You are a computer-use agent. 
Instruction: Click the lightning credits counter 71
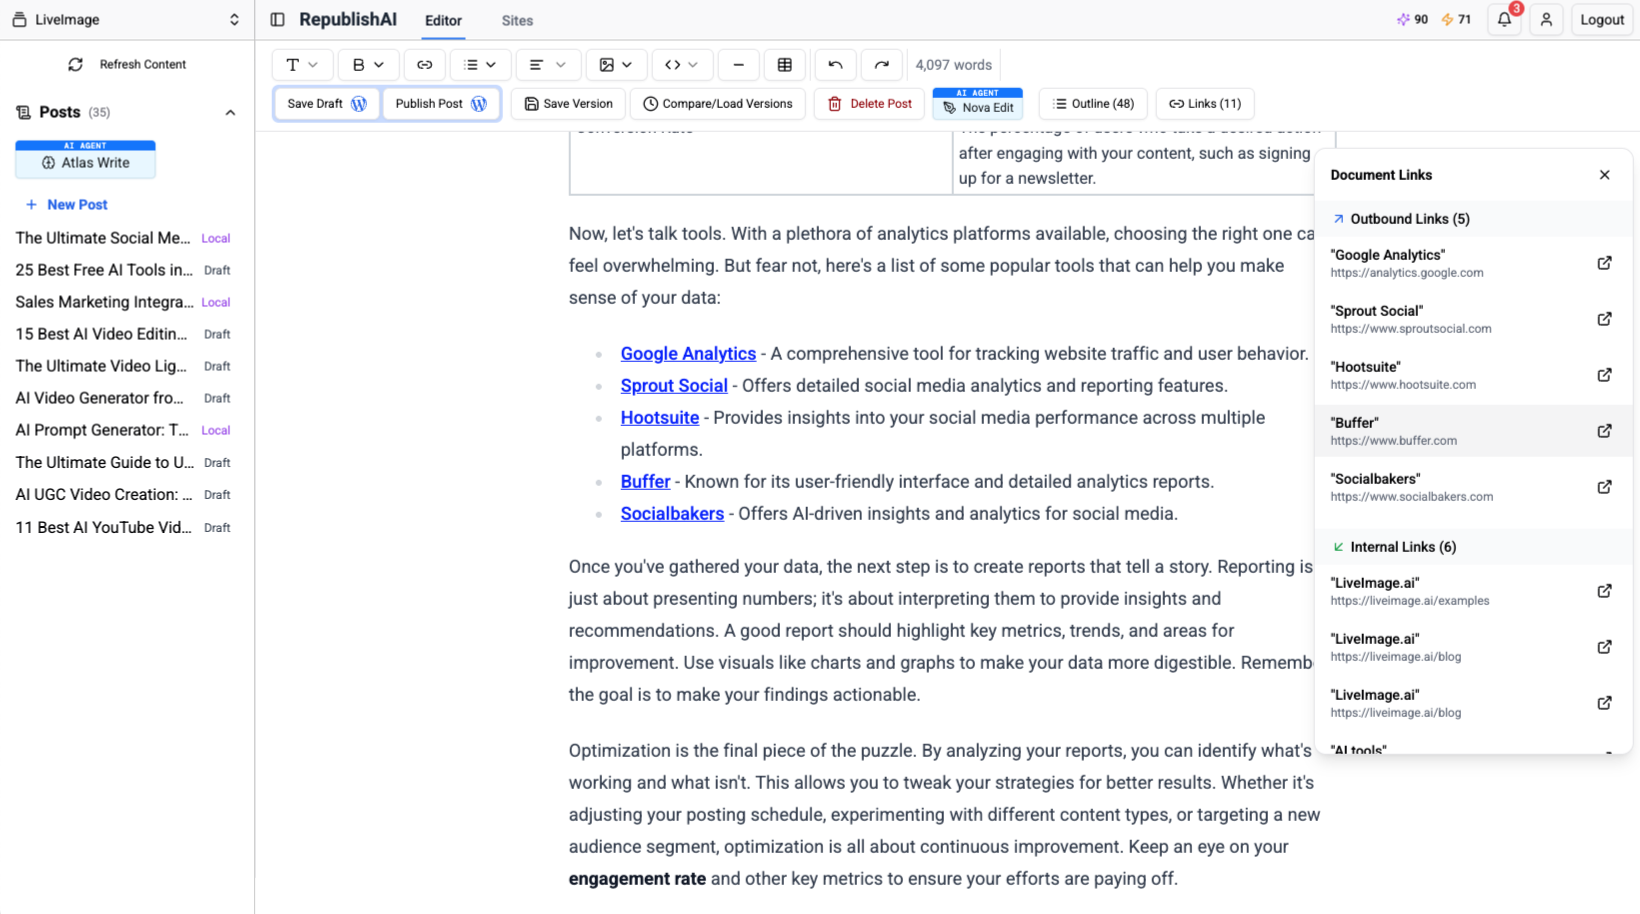1456,19
